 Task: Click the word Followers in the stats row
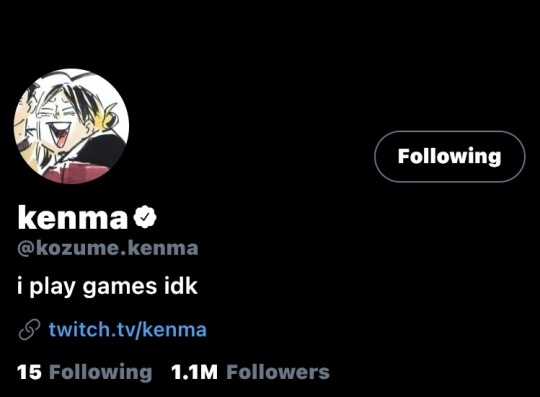tap(278, 372)
